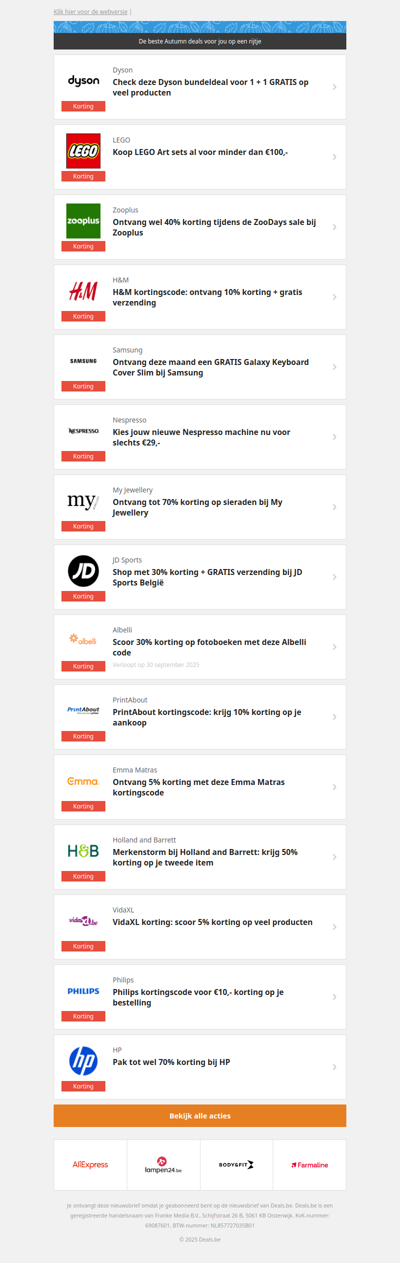400x1263 pixels.
Task: Click the Korting label under Emma Matras
Action: (x=83, y=806)
